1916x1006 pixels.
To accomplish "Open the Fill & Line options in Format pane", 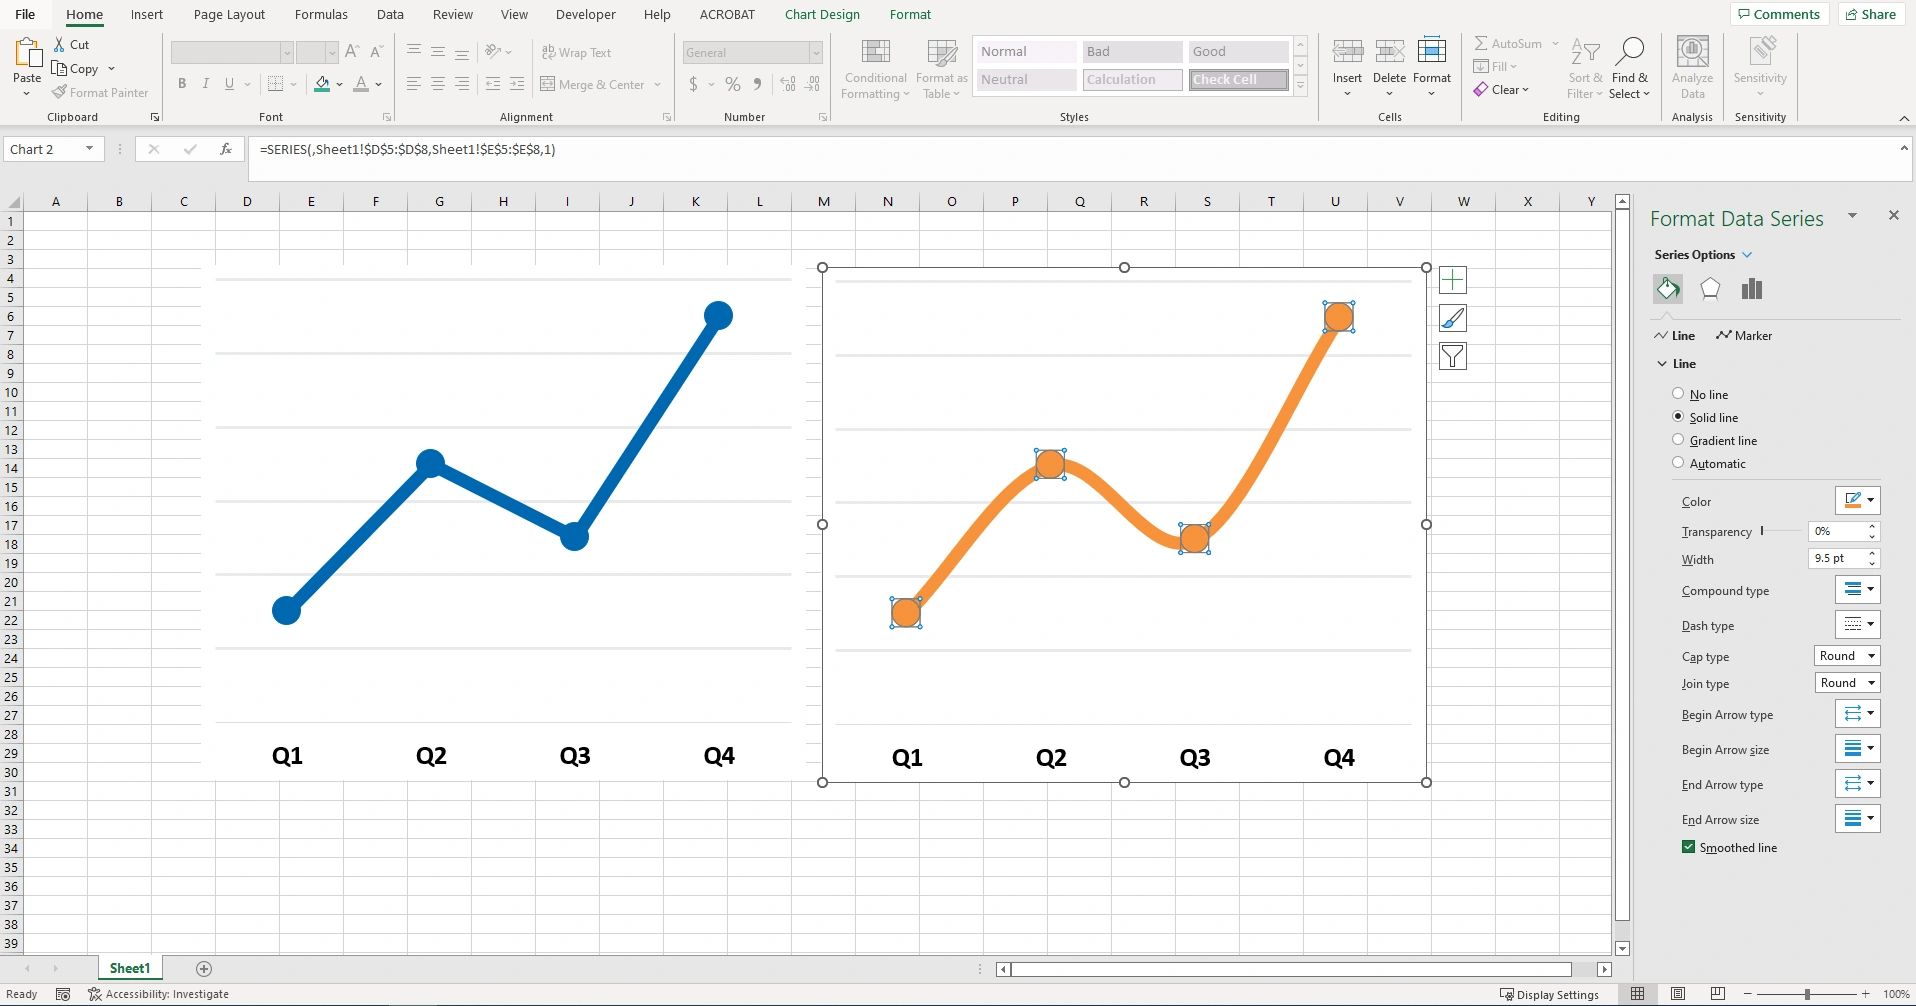I will click(1667, 288).
